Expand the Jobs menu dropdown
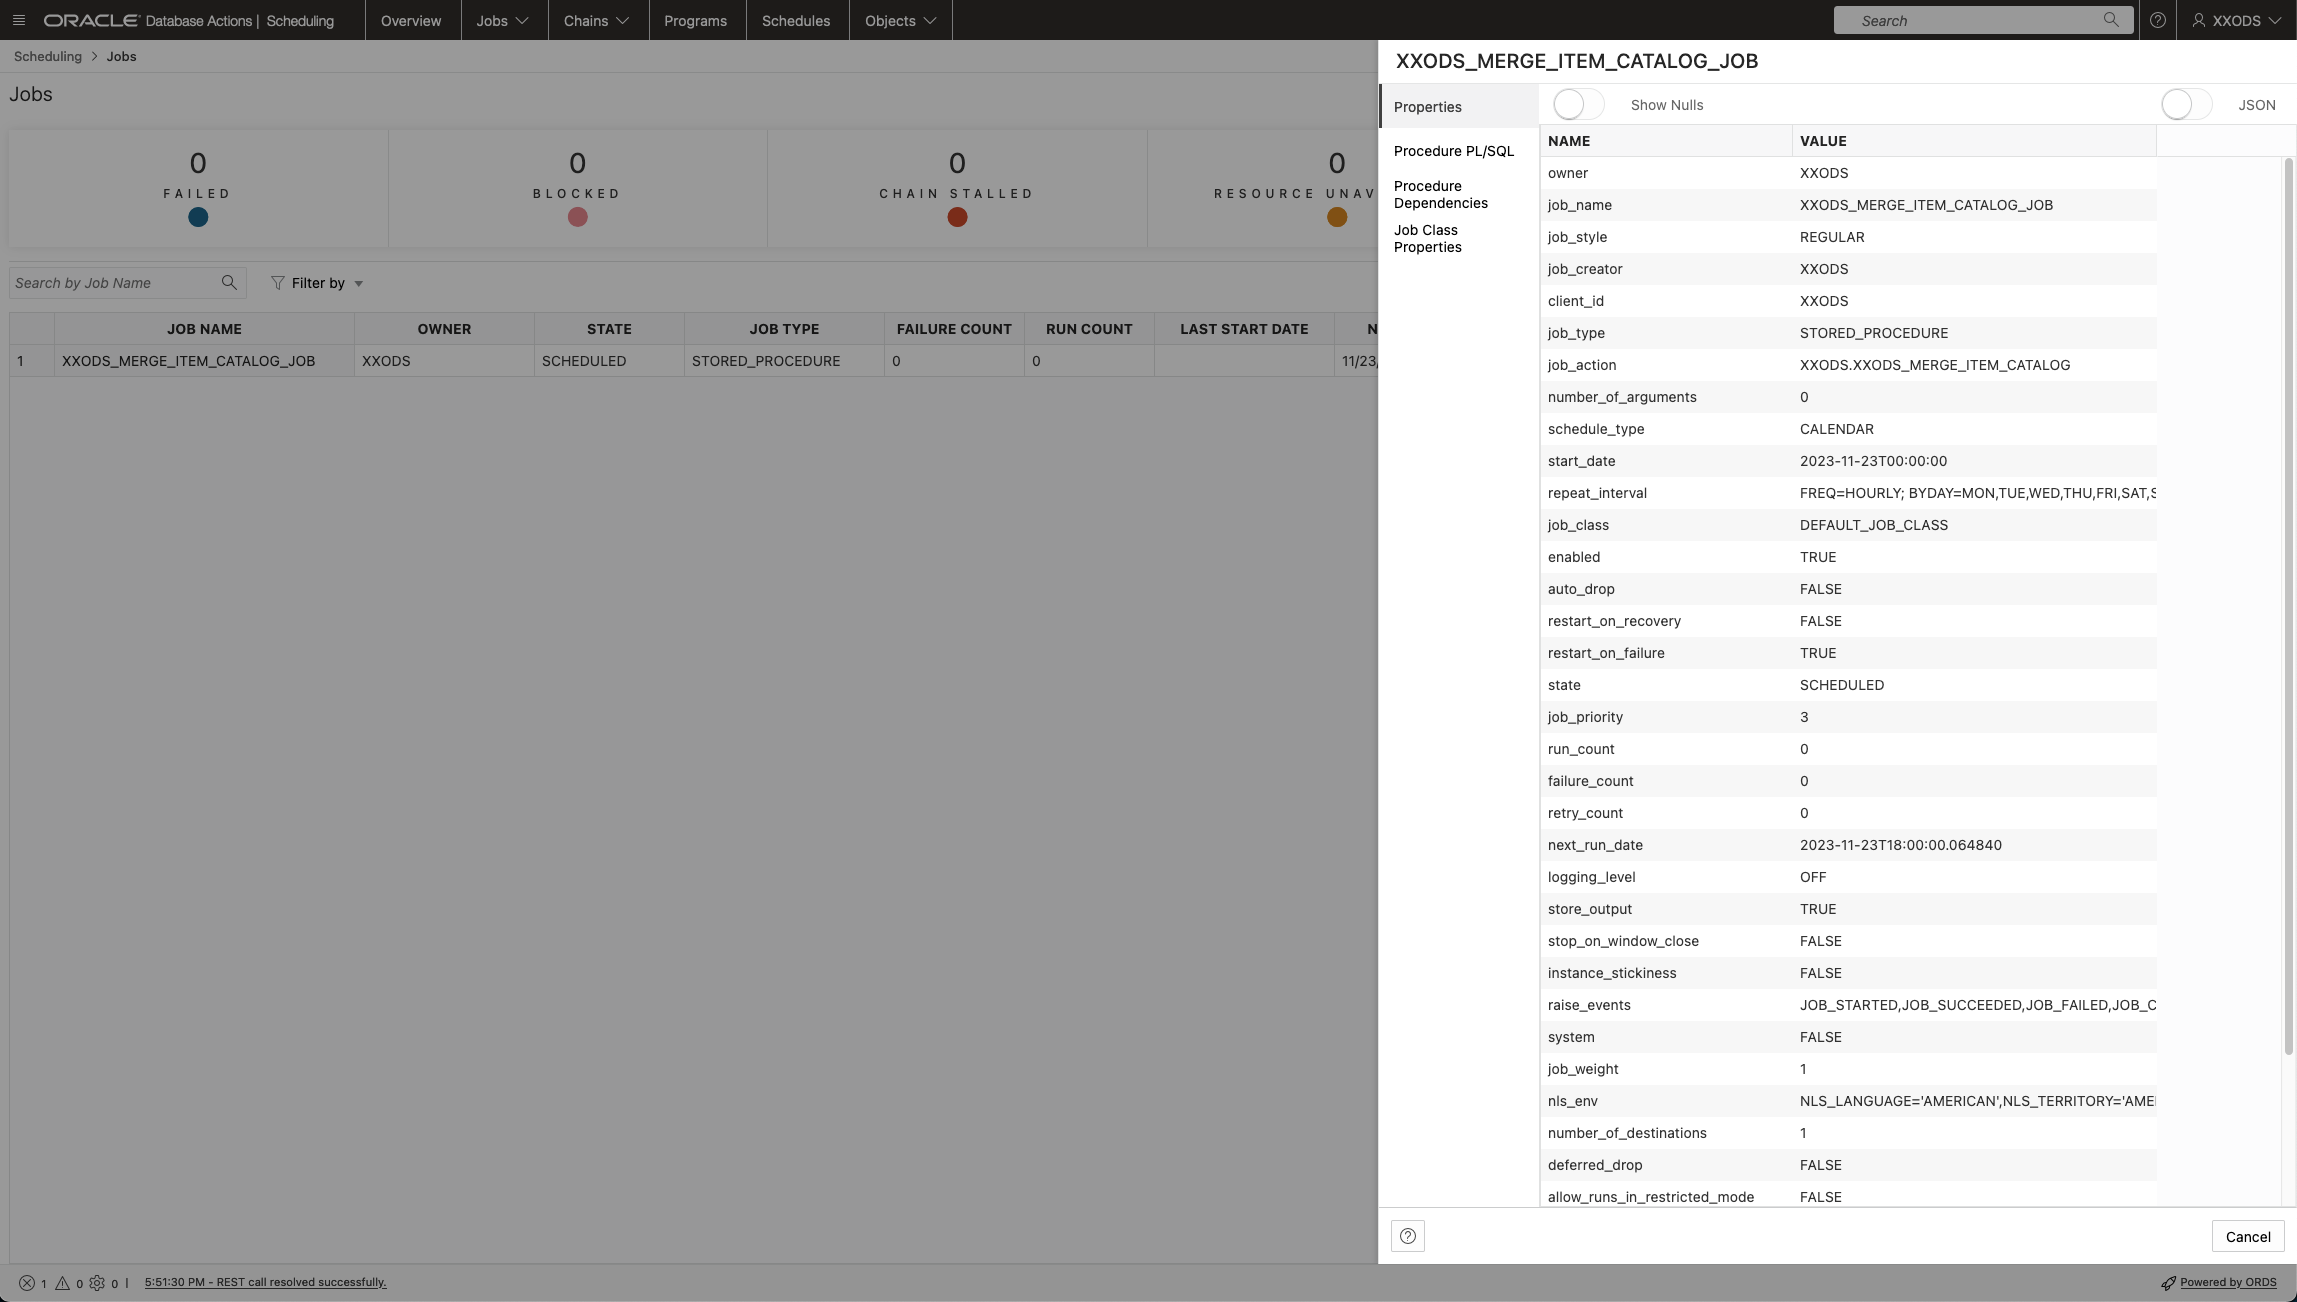This screenshot has height=1302, width=2297. pos(503,20)
